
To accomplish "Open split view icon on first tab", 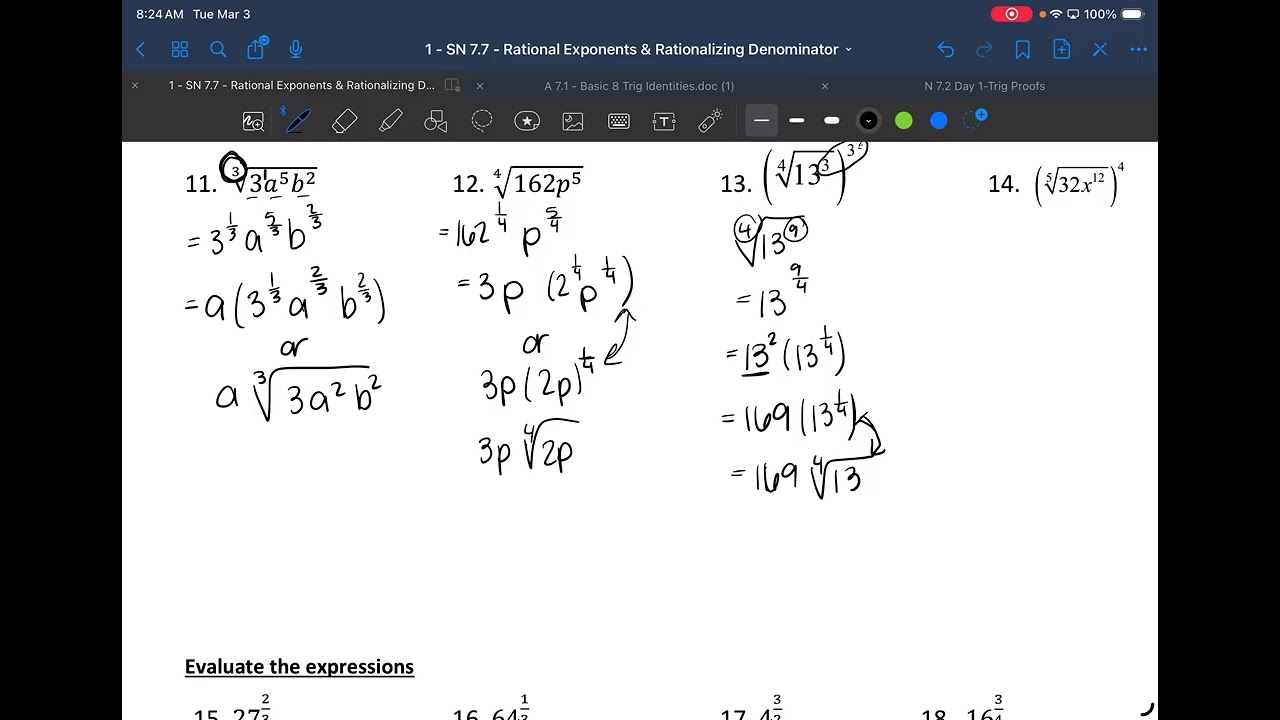I will coord(453,86).
